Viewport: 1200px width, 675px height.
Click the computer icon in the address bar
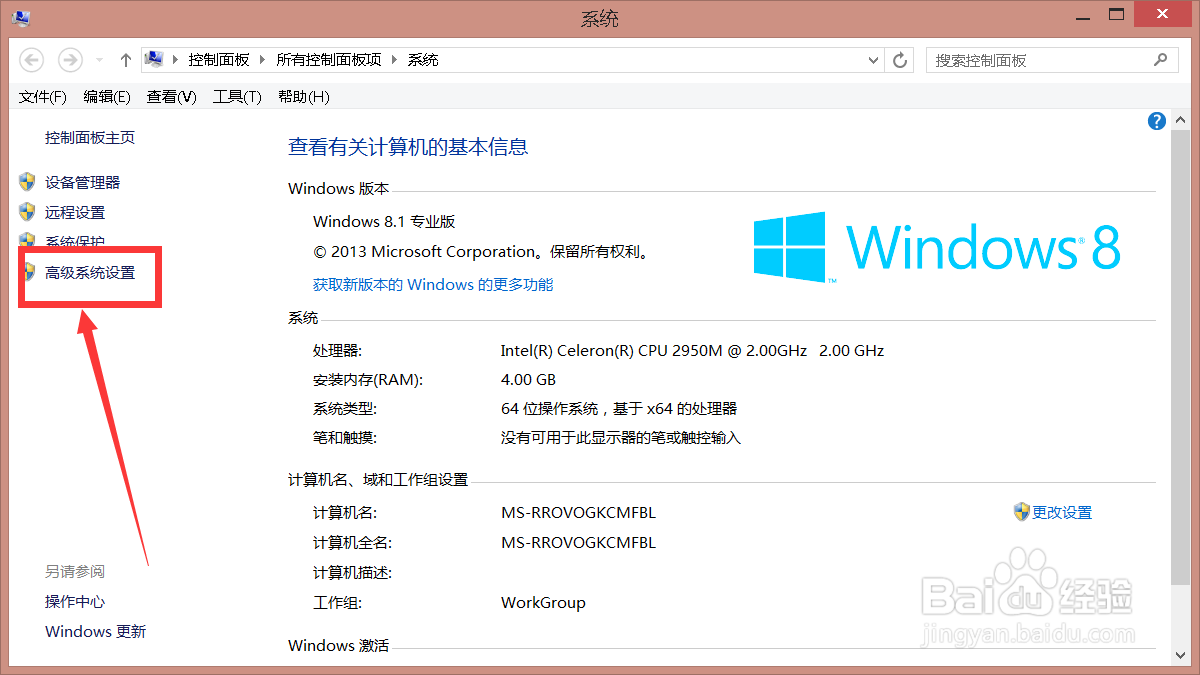pos(154,60)
